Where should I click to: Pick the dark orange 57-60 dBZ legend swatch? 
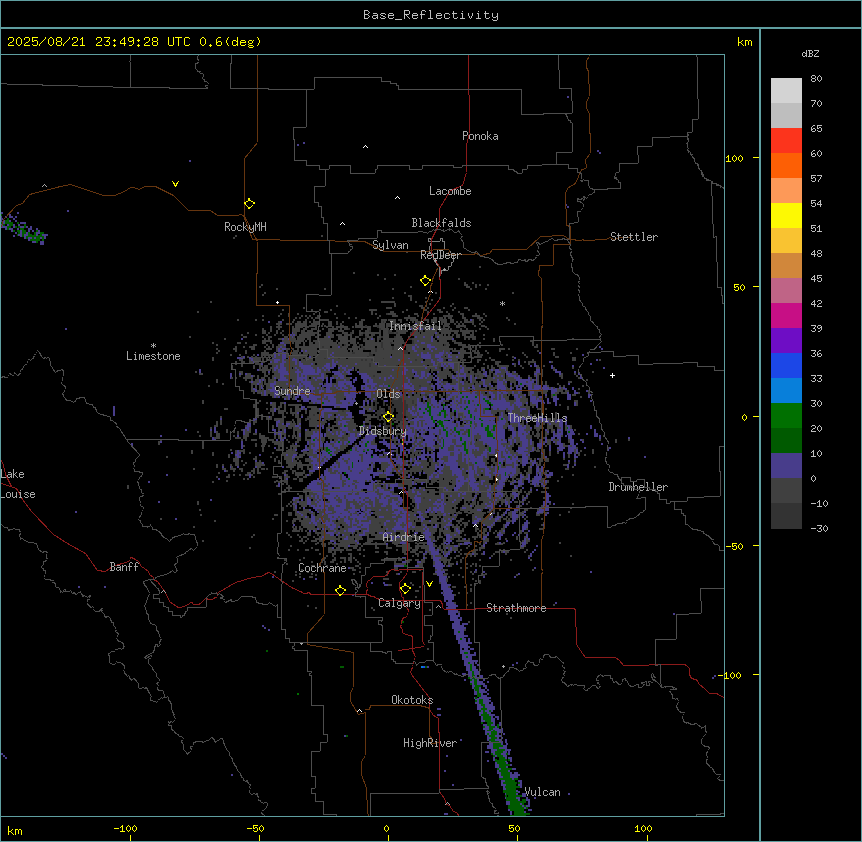click(786, 165)
